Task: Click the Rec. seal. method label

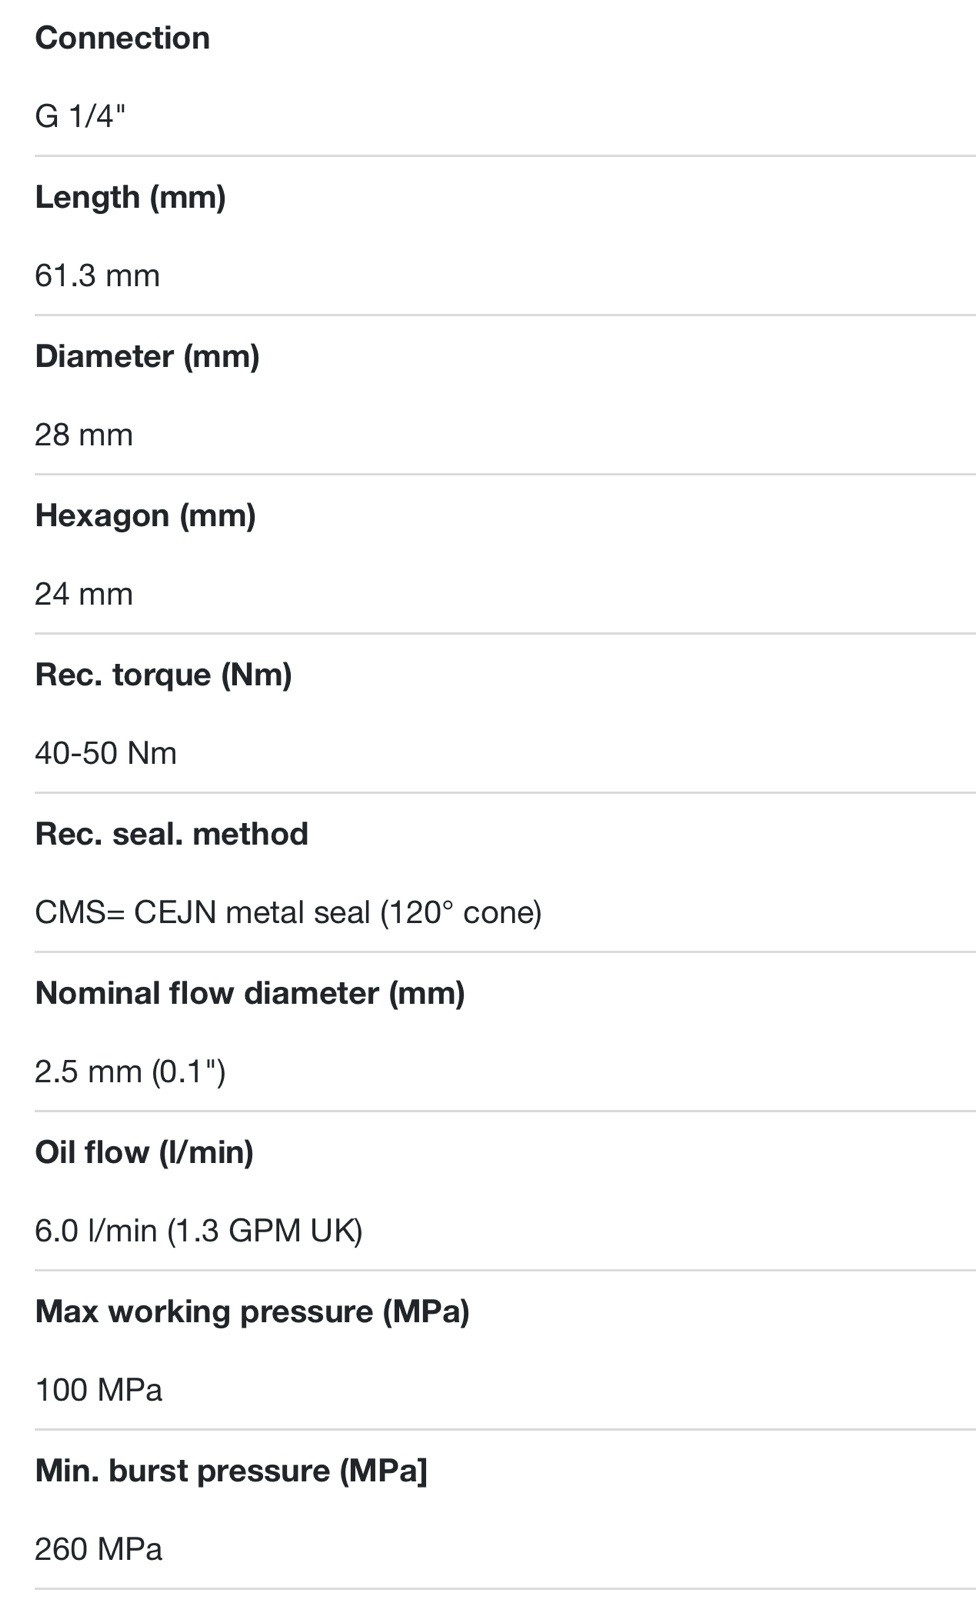Action: pos(171,833)
